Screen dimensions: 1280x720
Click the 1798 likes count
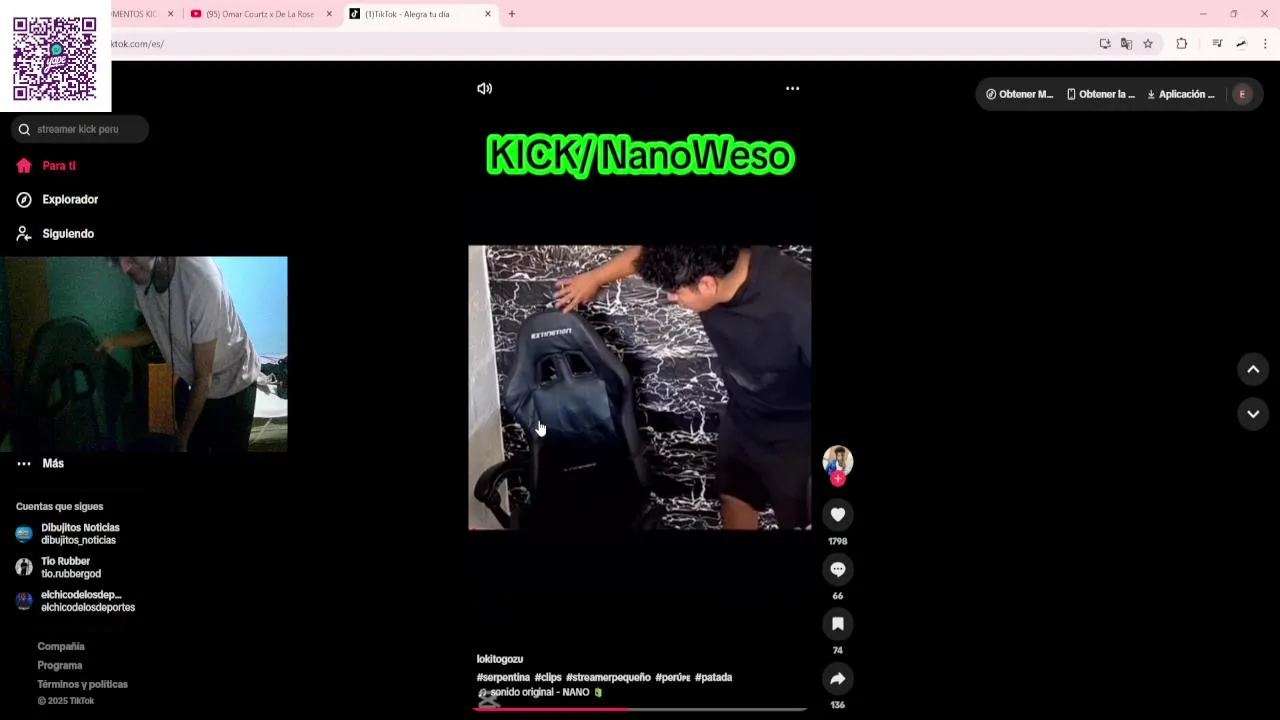pyautogui.click(x=838, y=541)
